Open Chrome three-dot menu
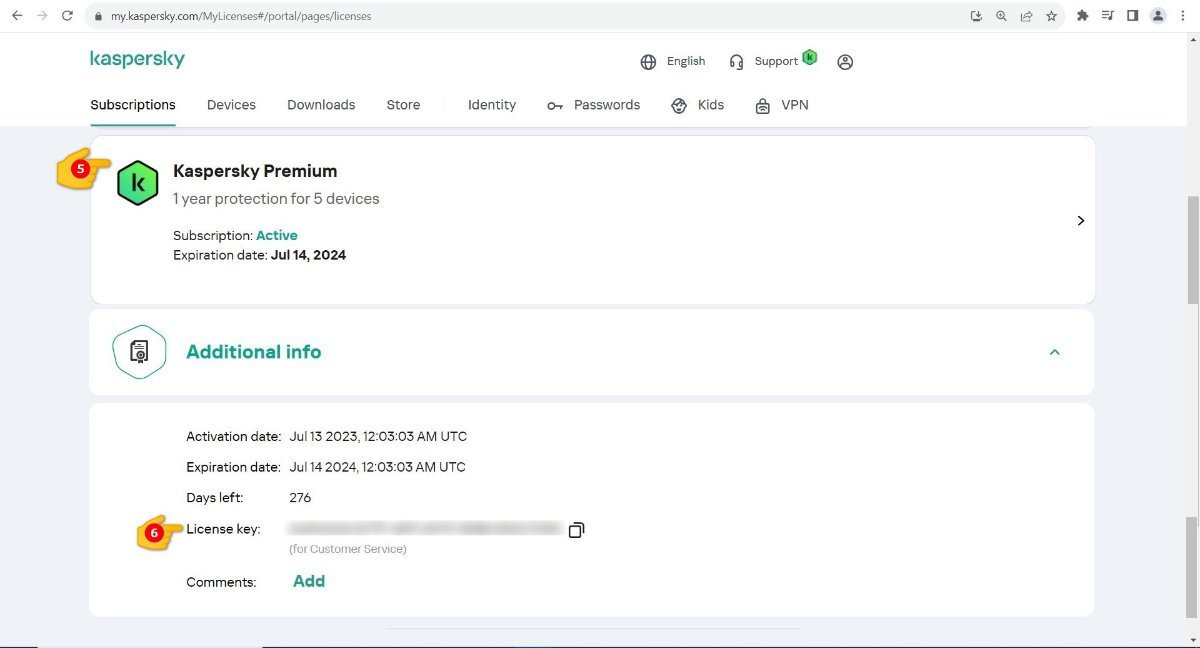 click(x=1185, y=16)
